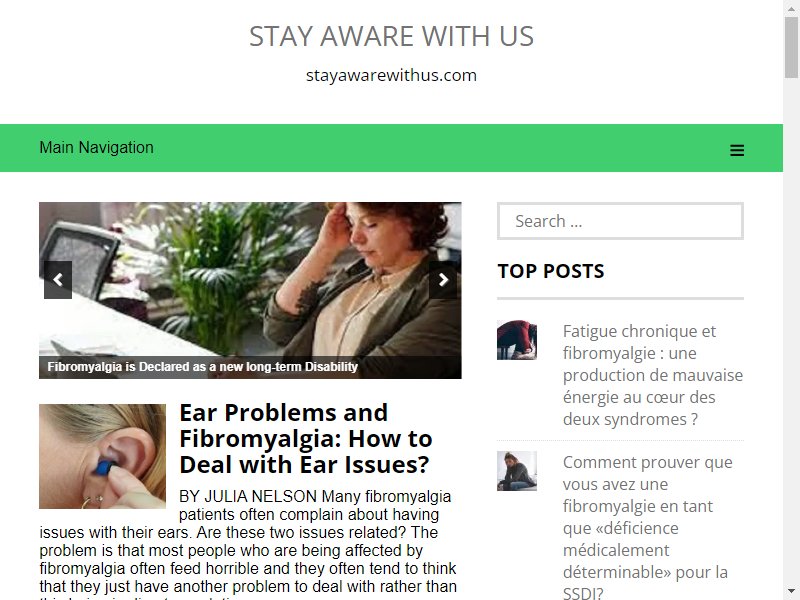Click the thumbnail beside Fatigue chronique post
This screenshot has height=600, width=800.
(517, 340)
